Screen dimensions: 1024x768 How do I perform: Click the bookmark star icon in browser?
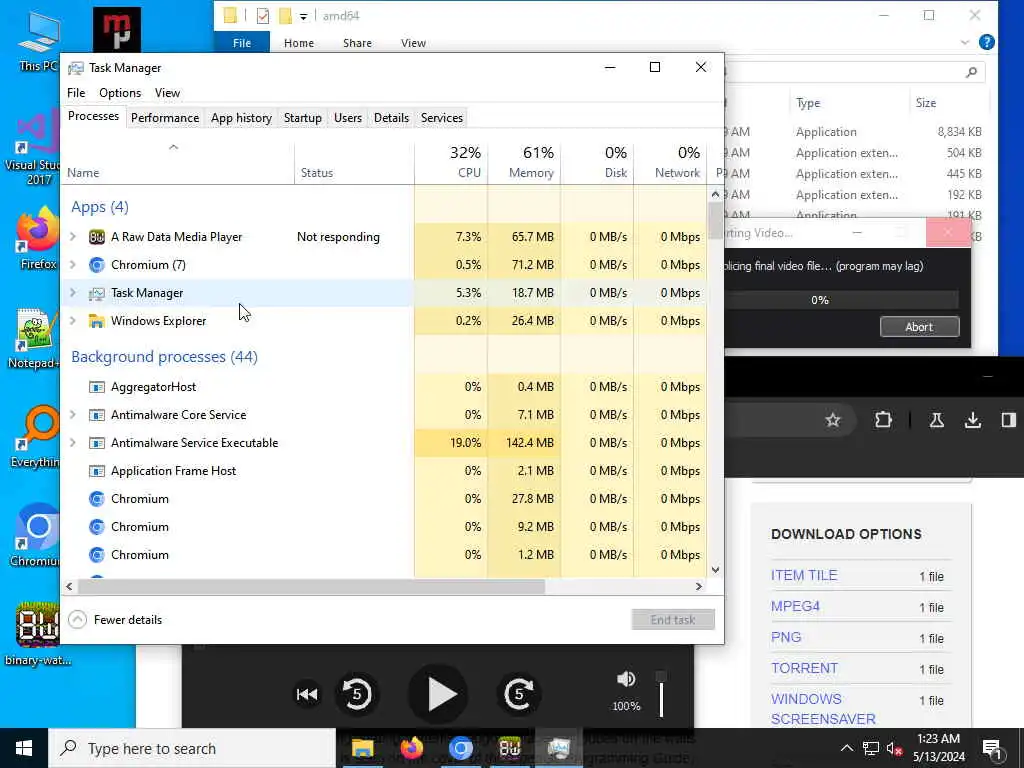pyautogui.click(x=833, y=420)
